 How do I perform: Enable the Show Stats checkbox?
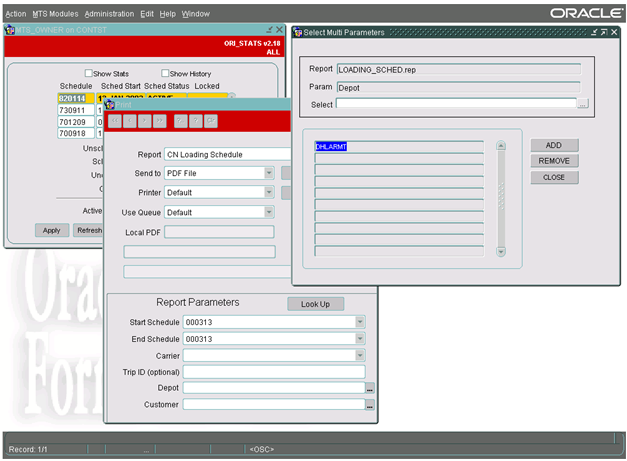point(88,73)
